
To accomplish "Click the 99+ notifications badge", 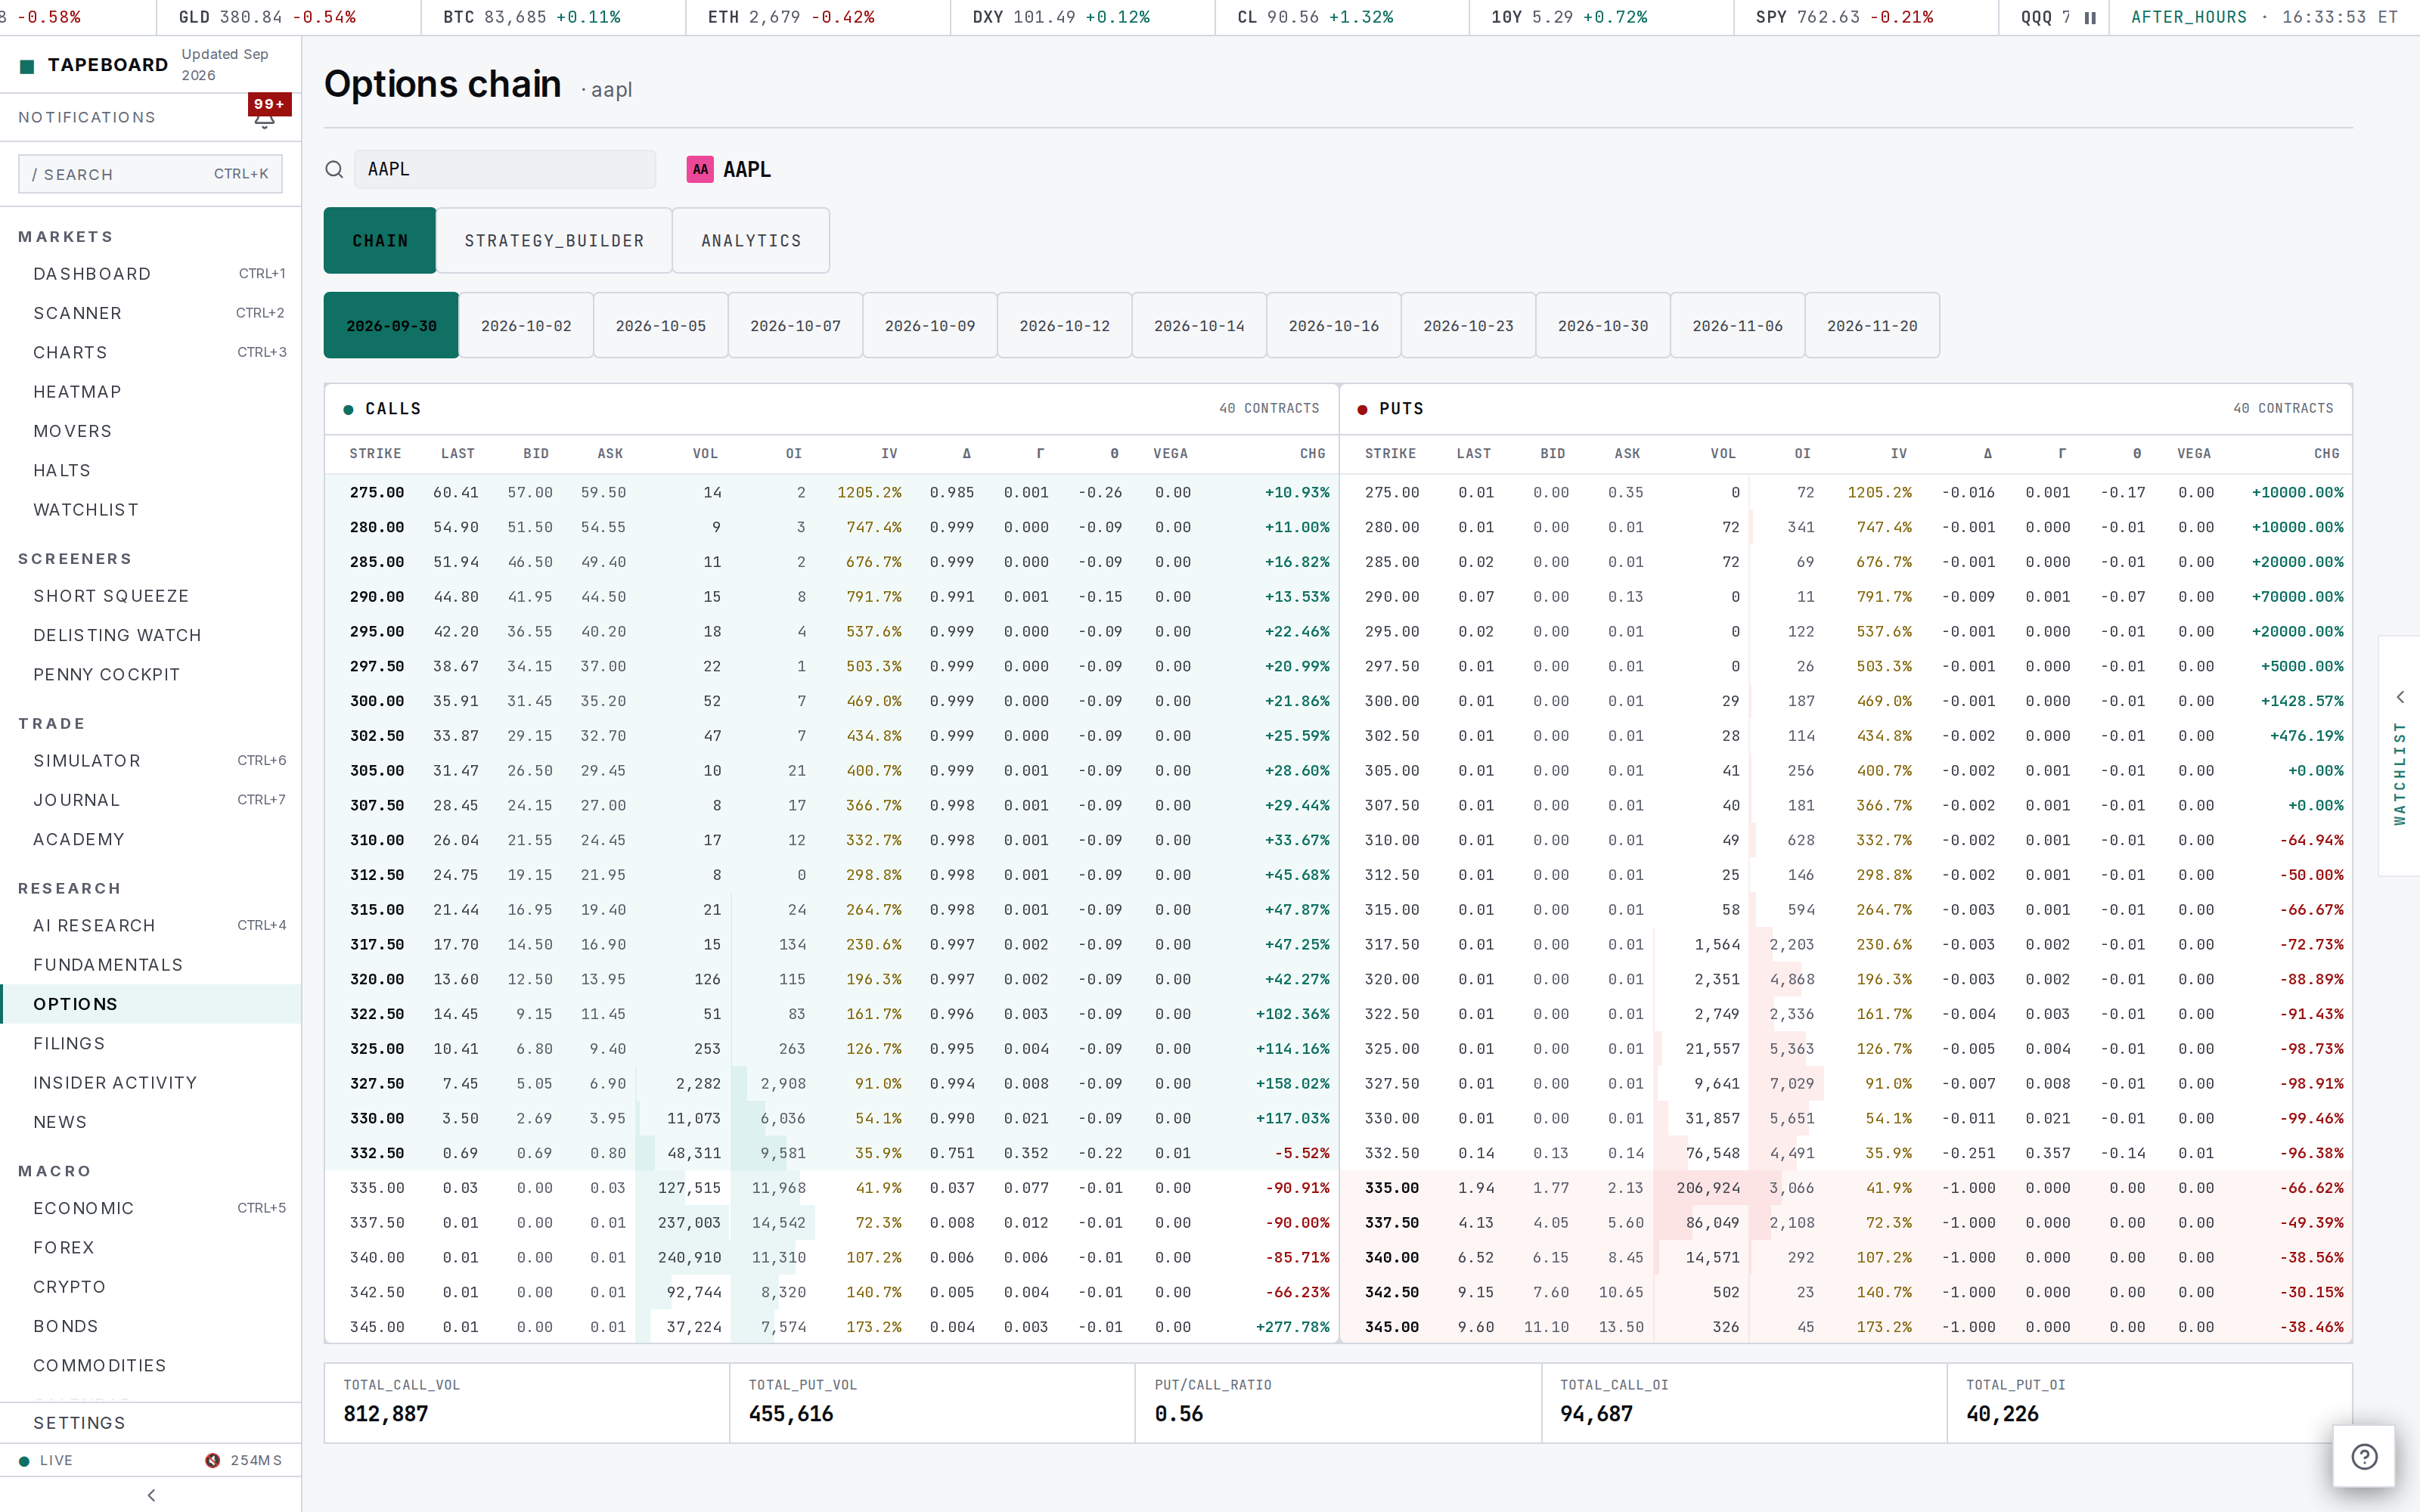I will 269,104.
